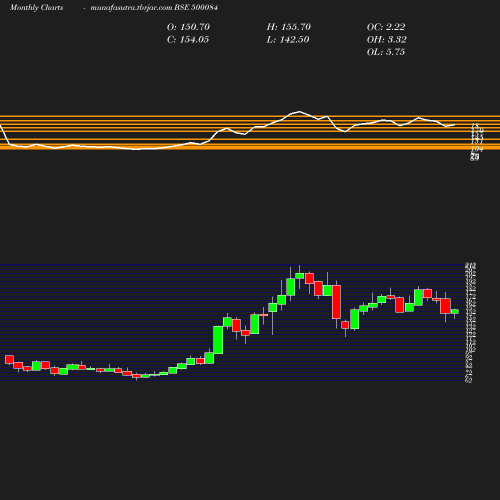The width and height of the screenshot is (500, 500).
Task: Click the OL: 5.75 reading
Action: point(386,52)
